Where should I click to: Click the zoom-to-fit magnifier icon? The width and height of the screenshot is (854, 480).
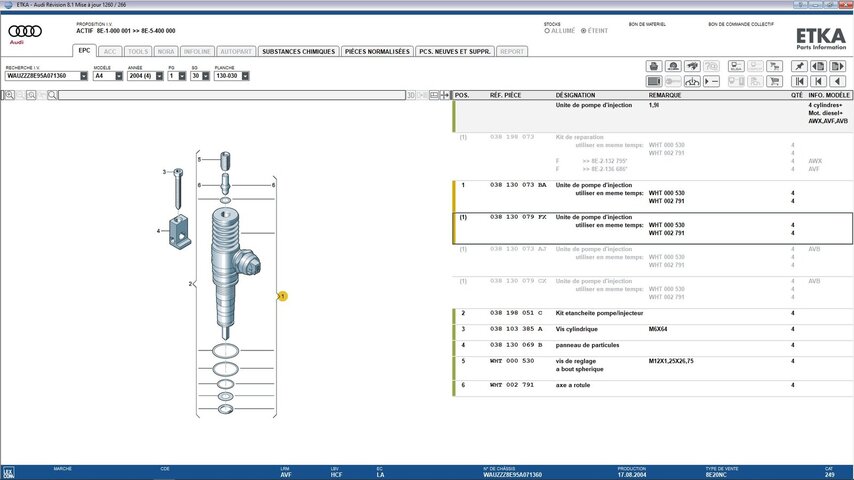click(31, 95)
